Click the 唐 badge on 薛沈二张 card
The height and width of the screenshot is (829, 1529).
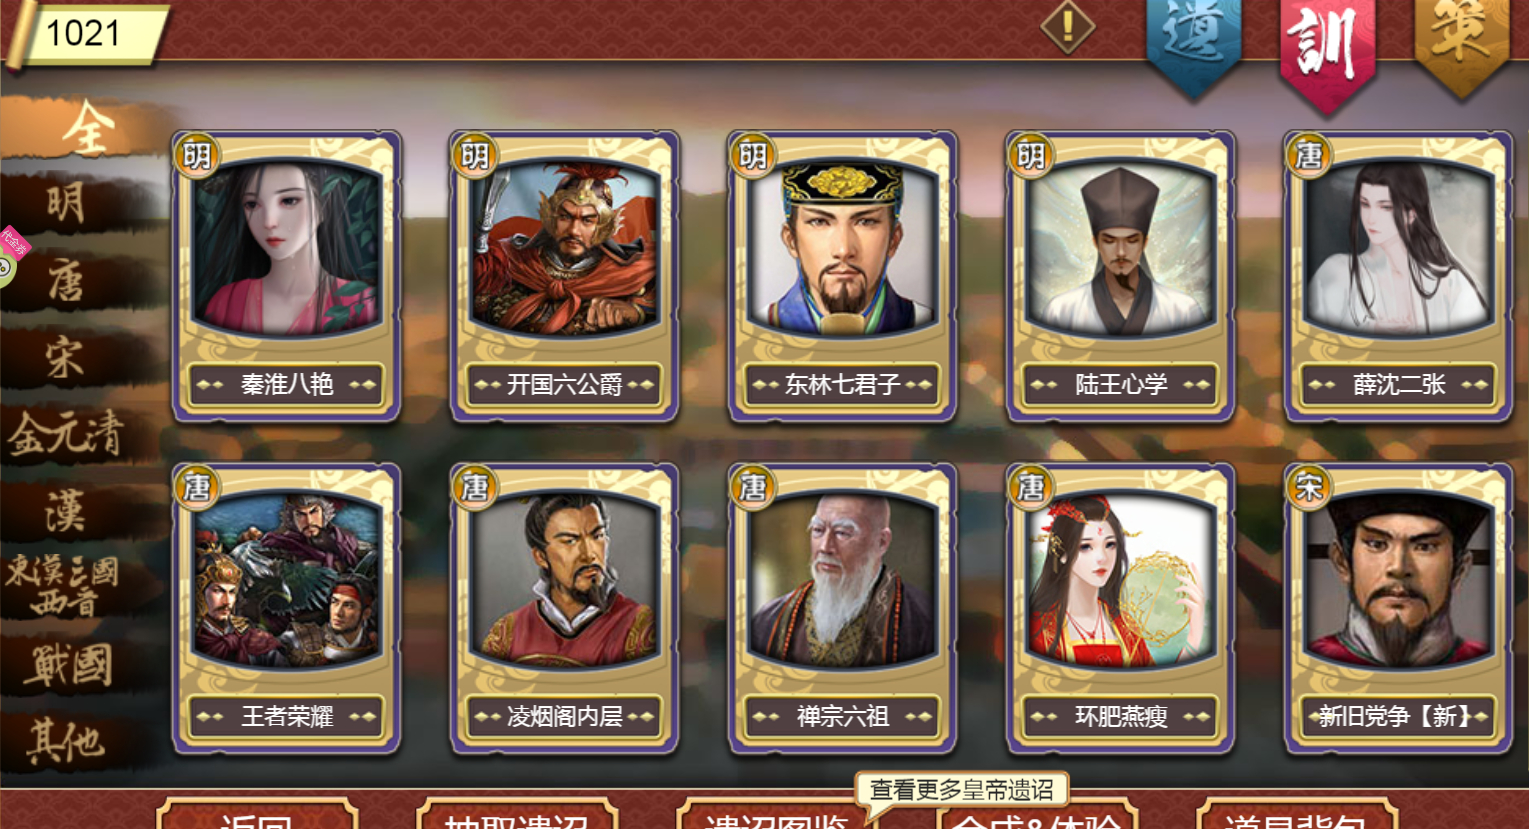coord(1309,155)
